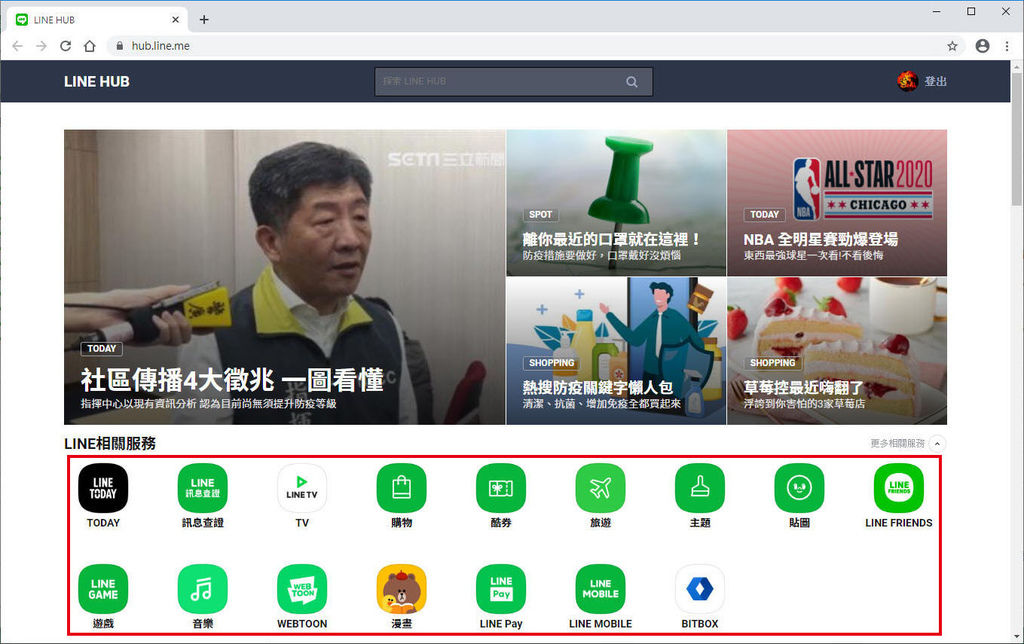
Task: Go forward to the next page
Action: 41,46
